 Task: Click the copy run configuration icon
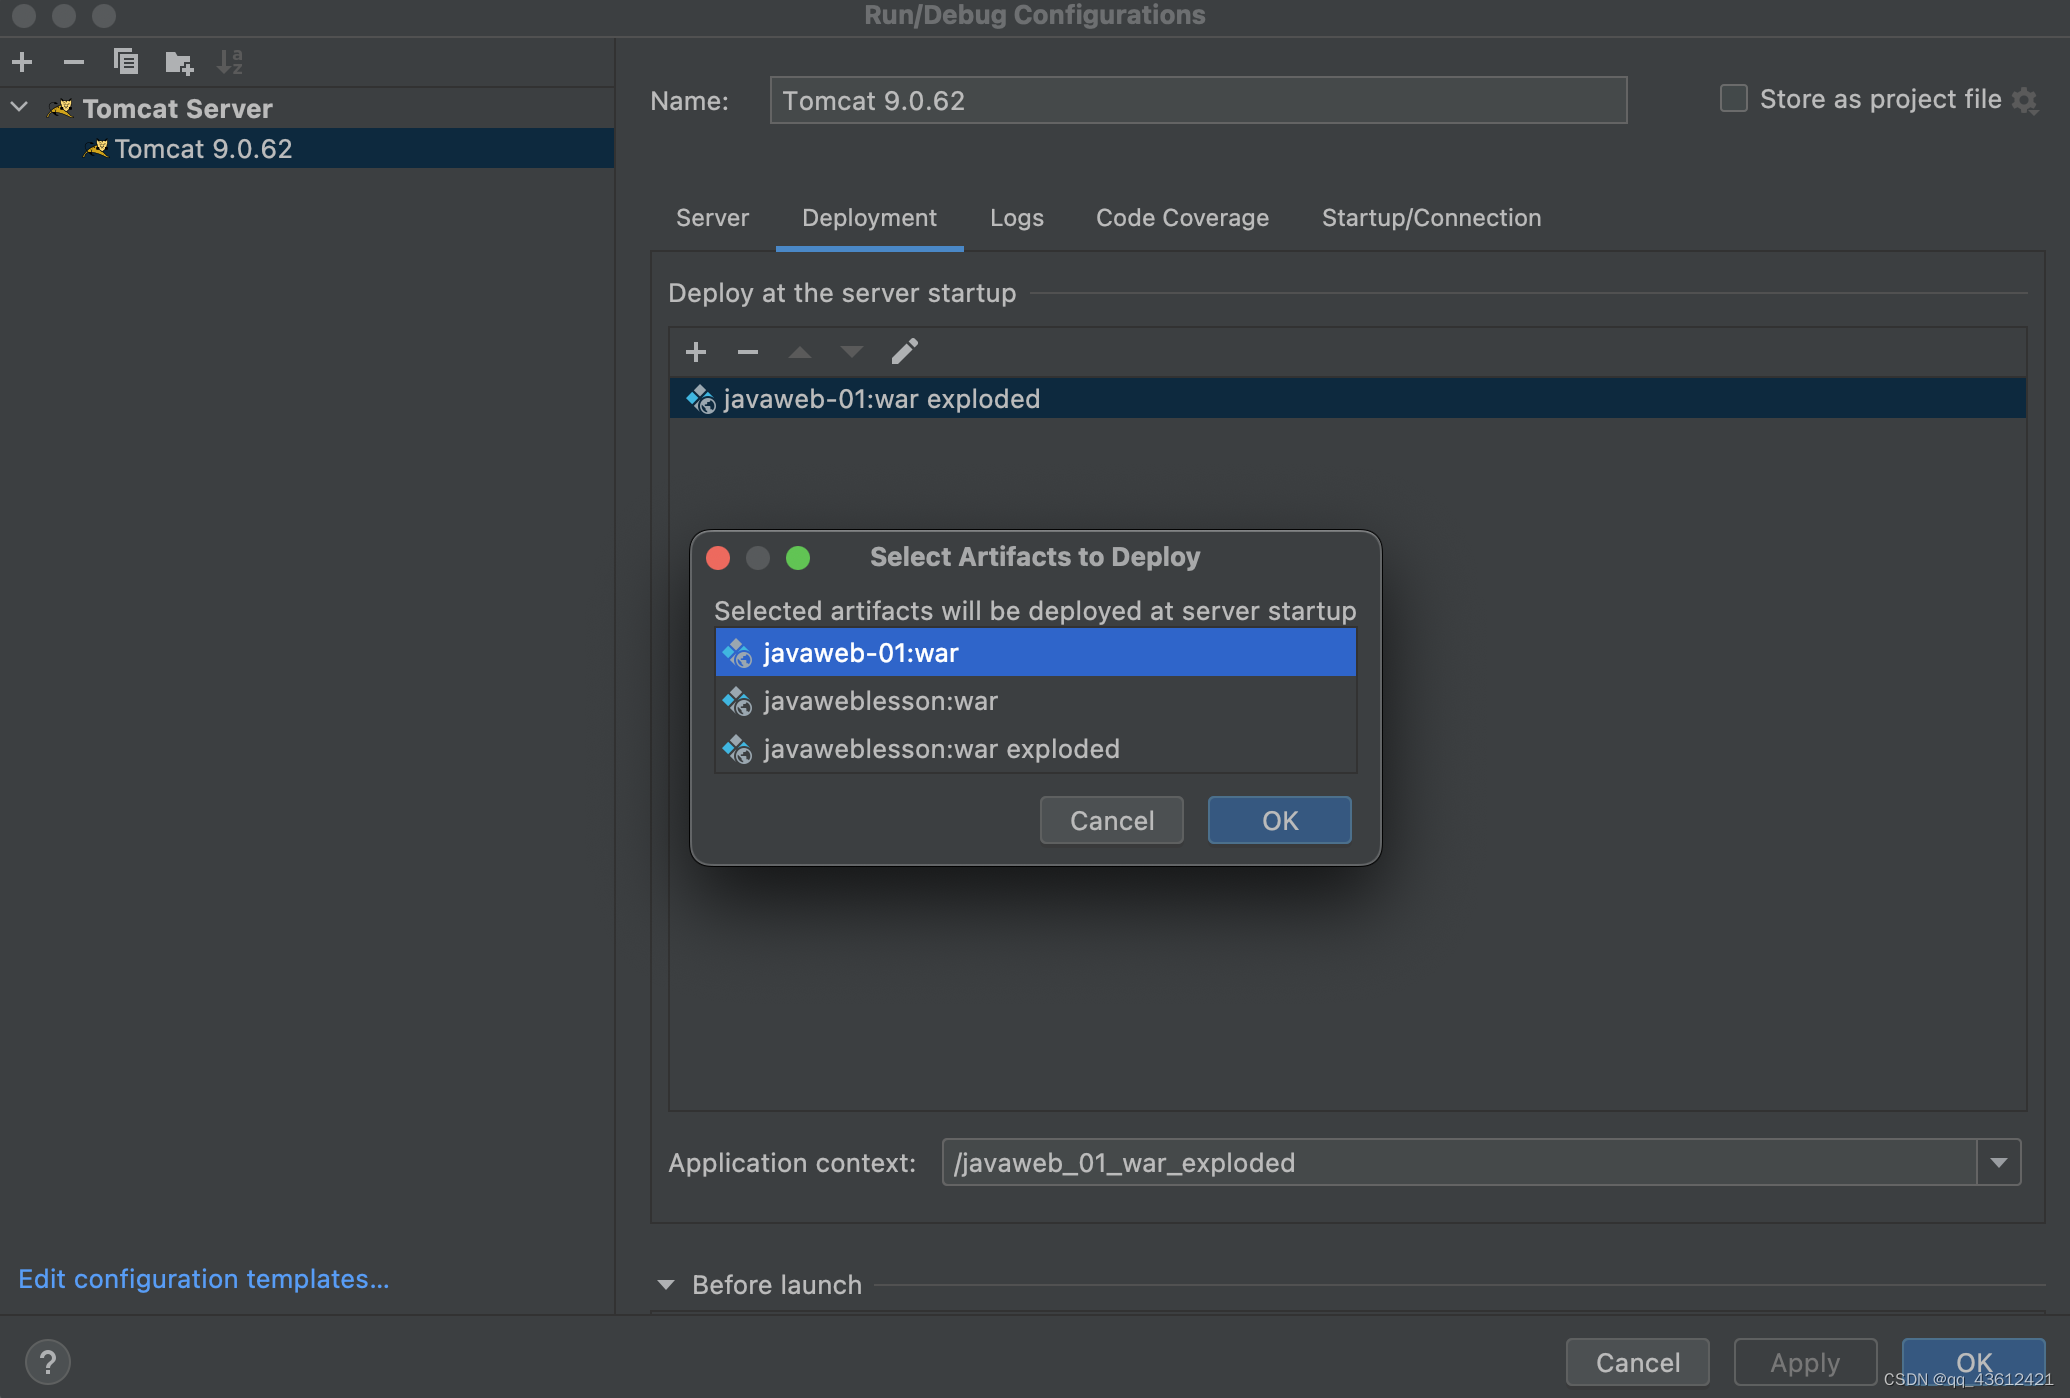125,61
